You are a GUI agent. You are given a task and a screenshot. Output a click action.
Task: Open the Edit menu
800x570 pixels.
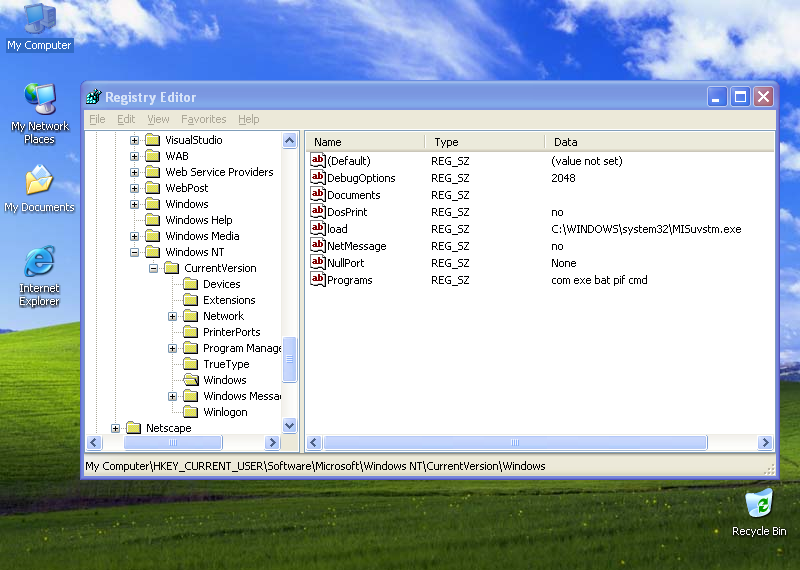click(126, 119)
